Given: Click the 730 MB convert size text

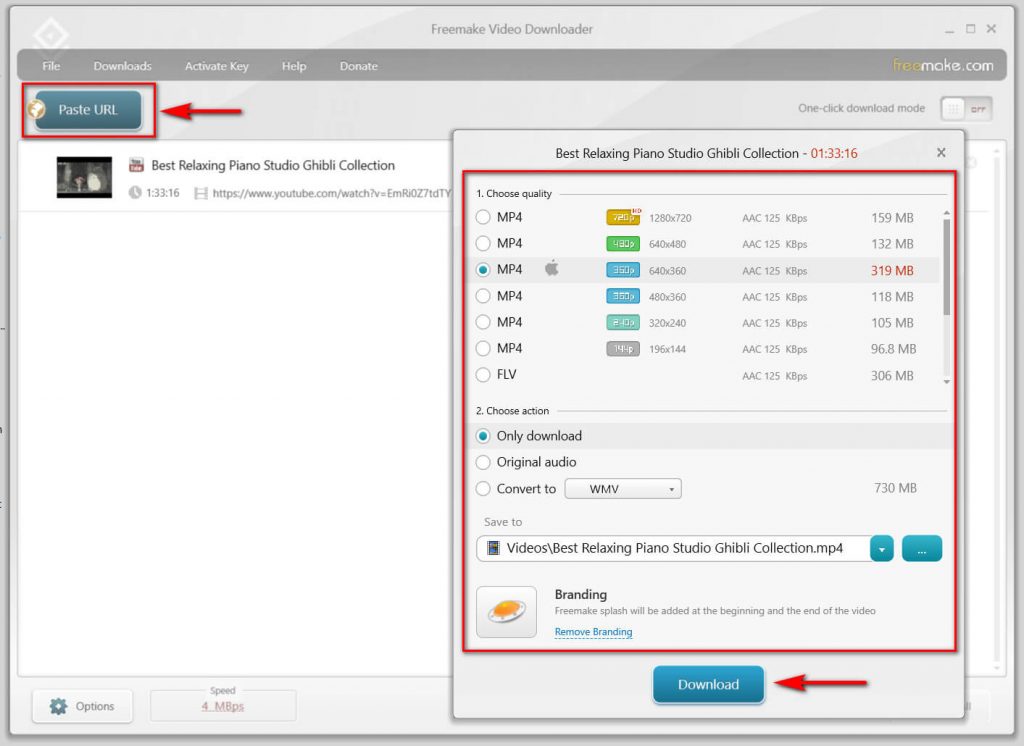Looking at the screenshot, I should 895,488.
